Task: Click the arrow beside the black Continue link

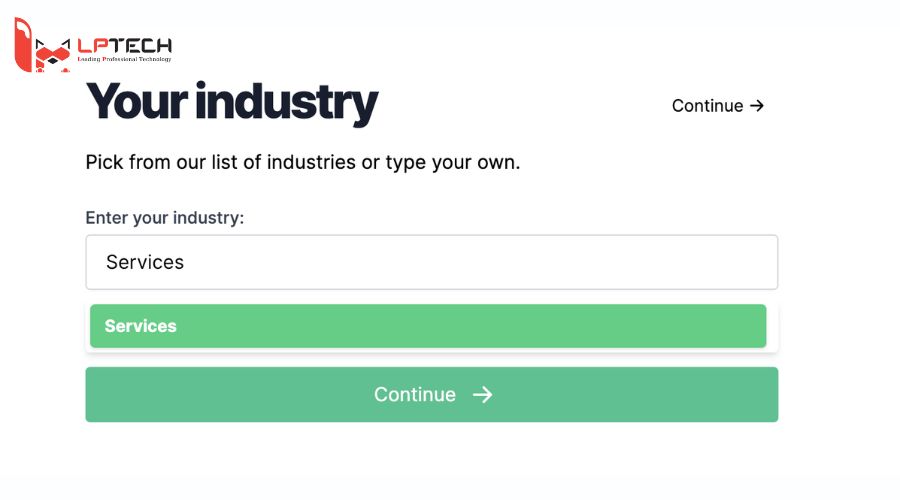Action: [757, 106]
